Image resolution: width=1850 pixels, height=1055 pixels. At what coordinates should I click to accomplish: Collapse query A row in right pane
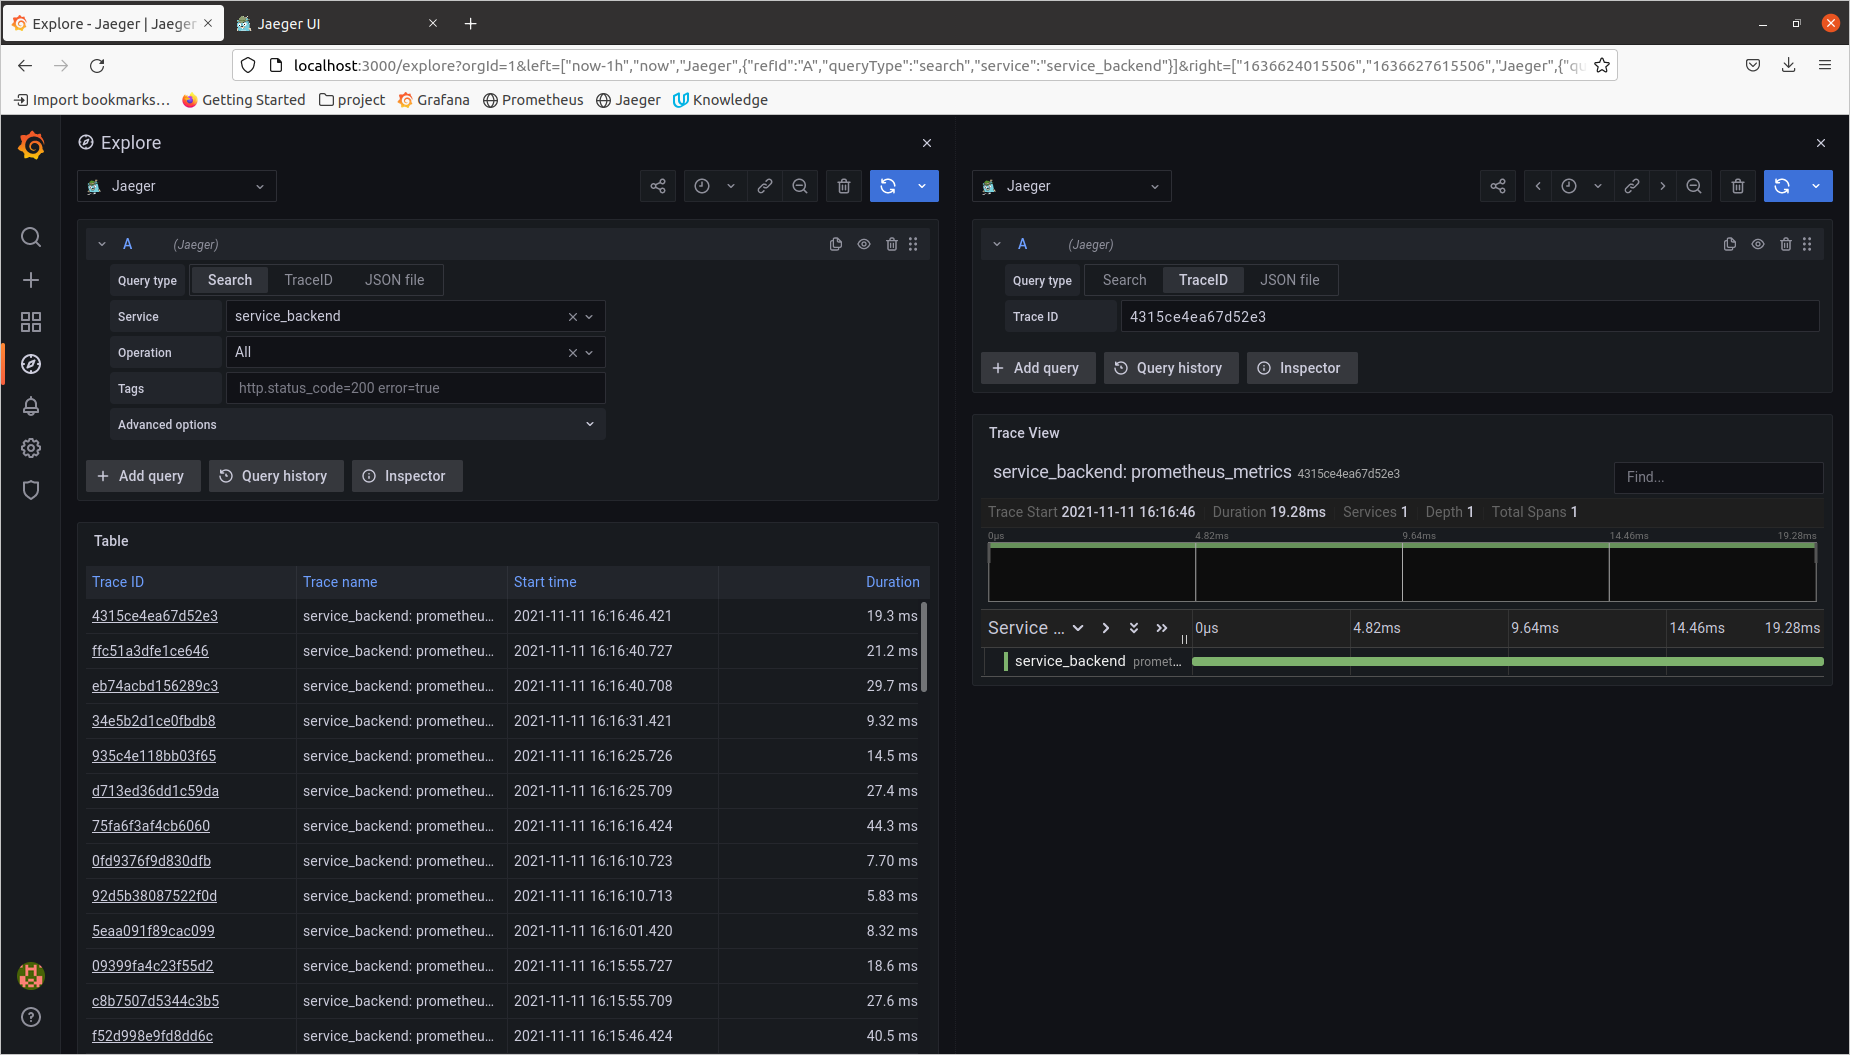coord(997,244)
